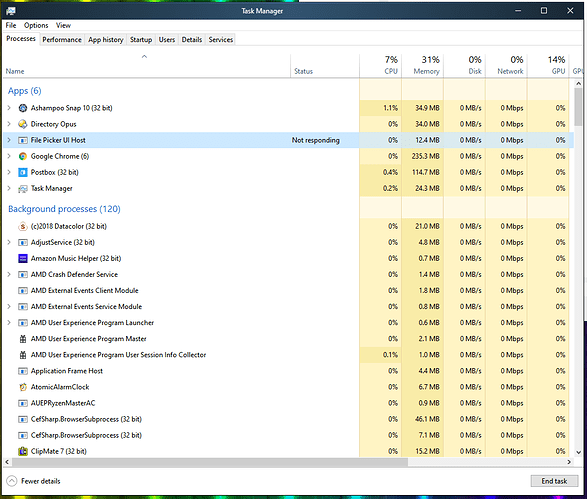587x499 pixels.
Task: Click the ClipMate 7 process icon
Action: [23, 451]
